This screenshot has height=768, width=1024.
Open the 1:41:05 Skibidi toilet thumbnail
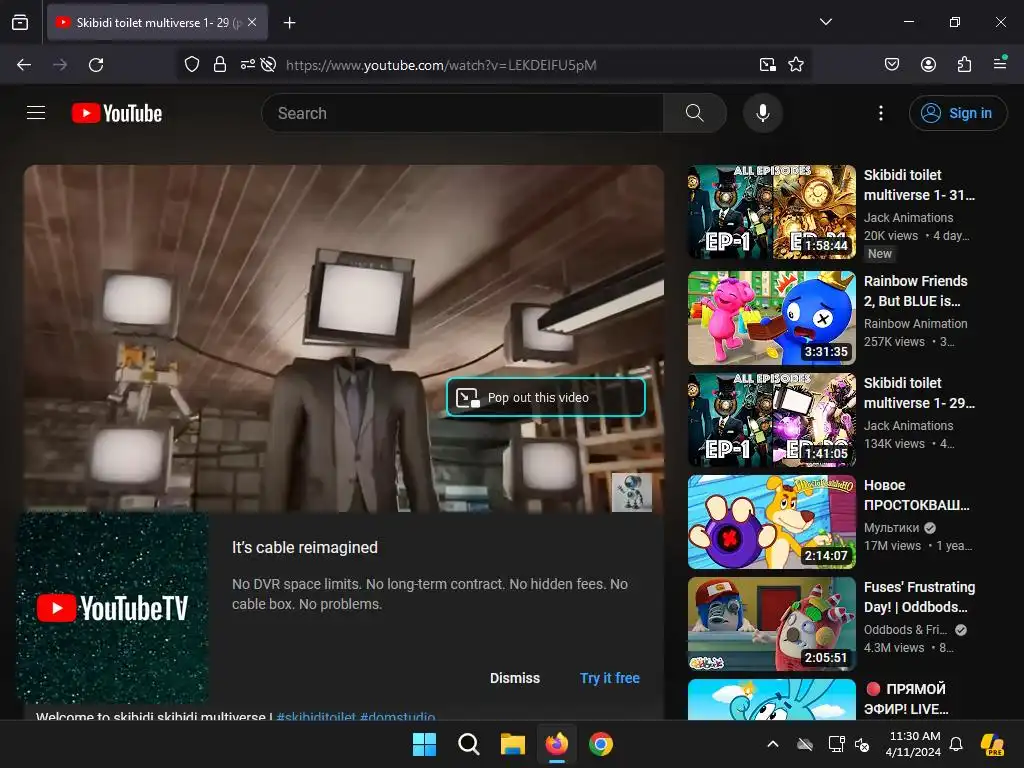(771, 420)
